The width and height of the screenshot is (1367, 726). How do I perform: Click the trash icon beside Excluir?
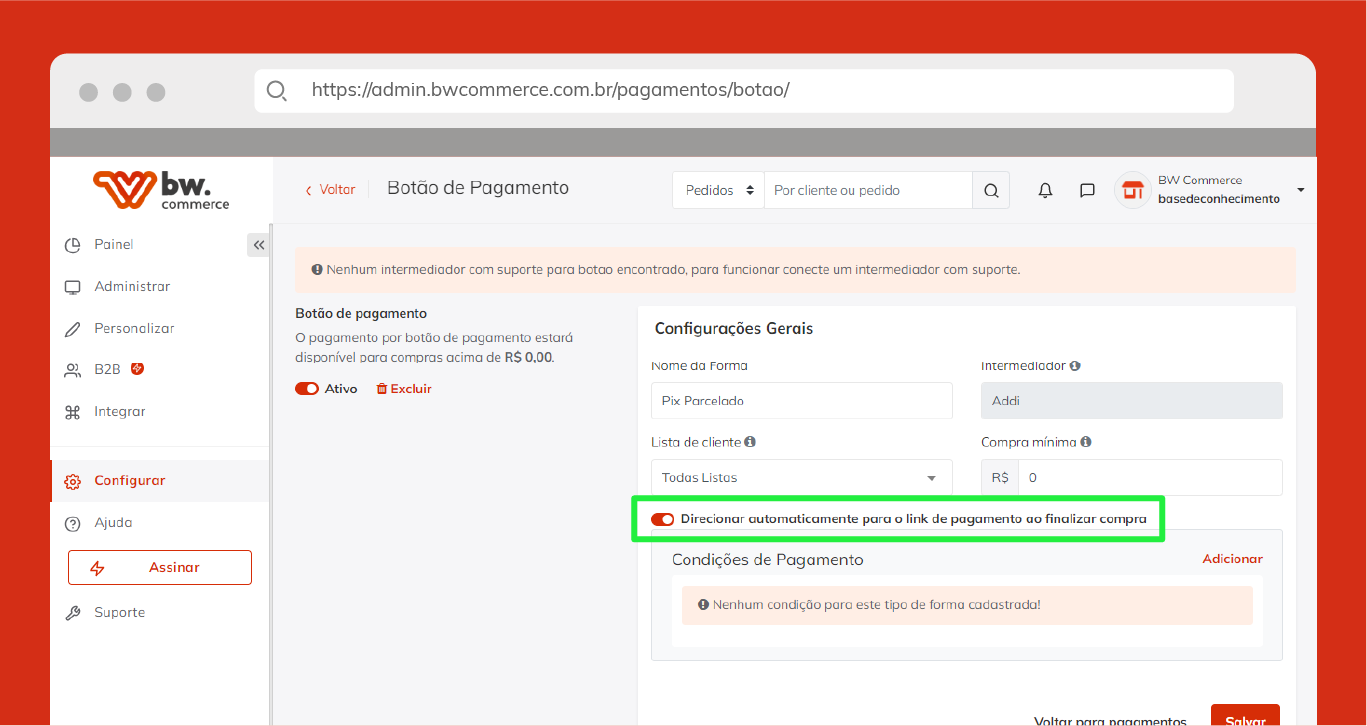pos(381,389)
